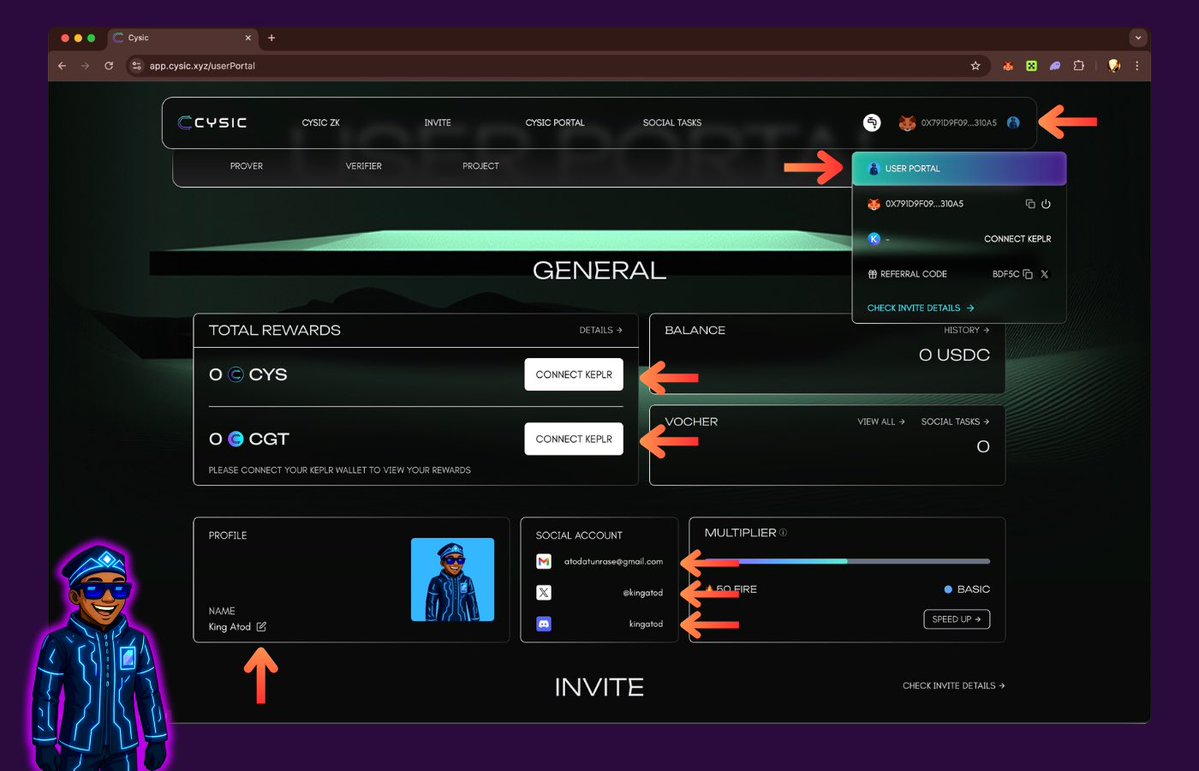Open the CYSIC PORTAL nav item
Screen dimensions: 1199x771
click(x=554, y=122)
